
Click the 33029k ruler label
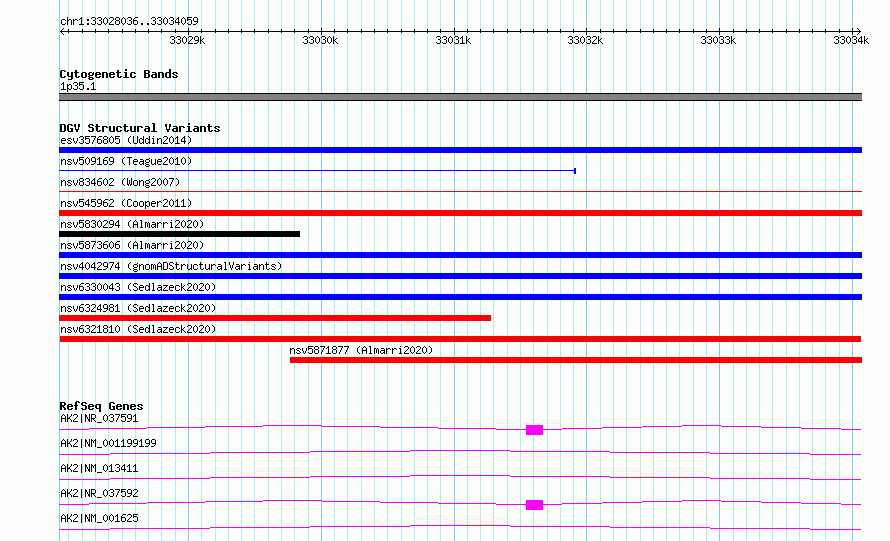point(187,40)
